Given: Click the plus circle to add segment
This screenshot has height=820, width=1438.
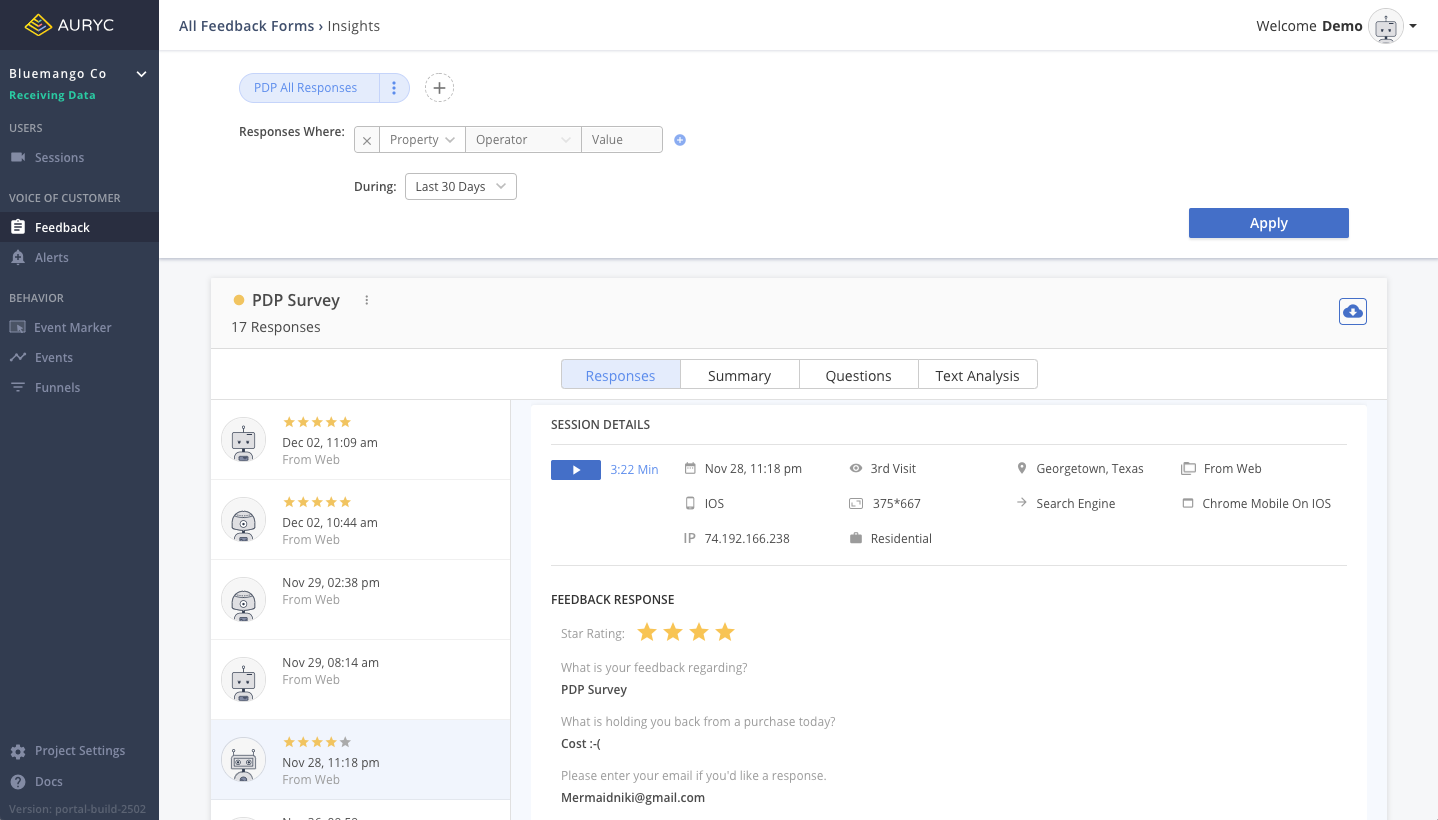Looking at the screenshot, I should tap(439, 88).
